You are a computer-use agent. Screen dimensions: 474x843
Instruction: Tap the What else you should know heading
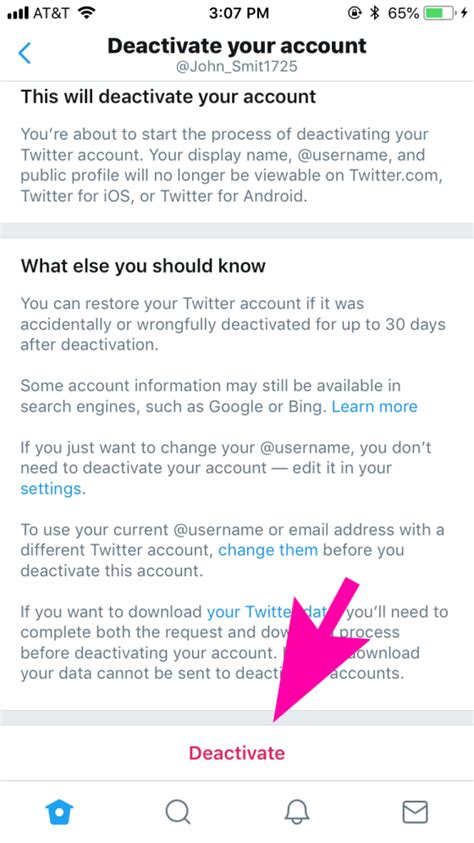point(143,266)
